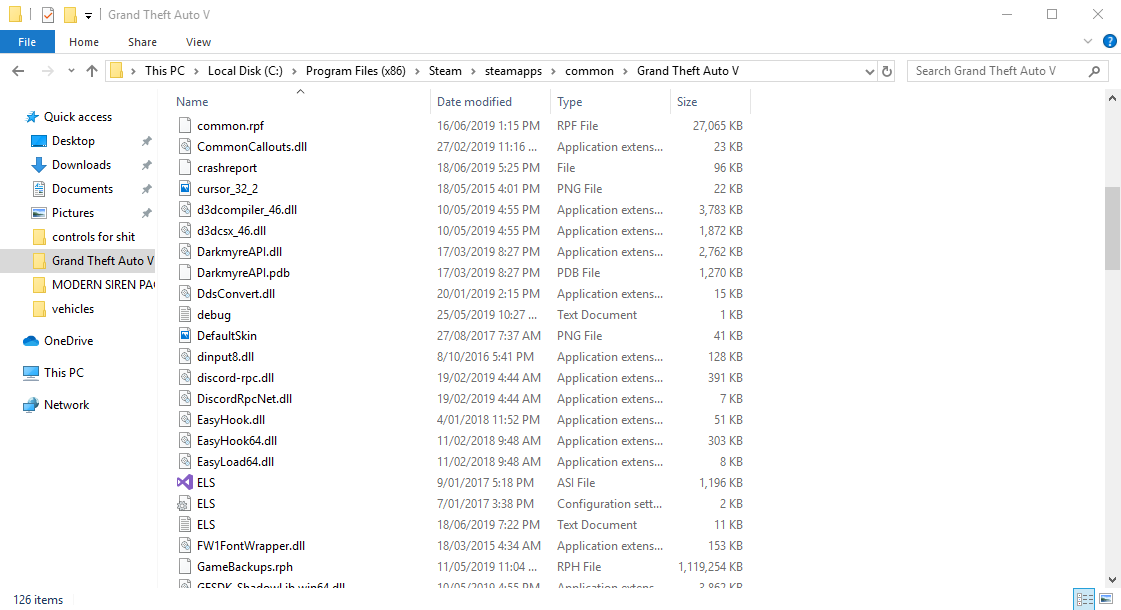Select Quick access in navigation pane
This screenshot has width=1121, height=610.
(78, 117)
